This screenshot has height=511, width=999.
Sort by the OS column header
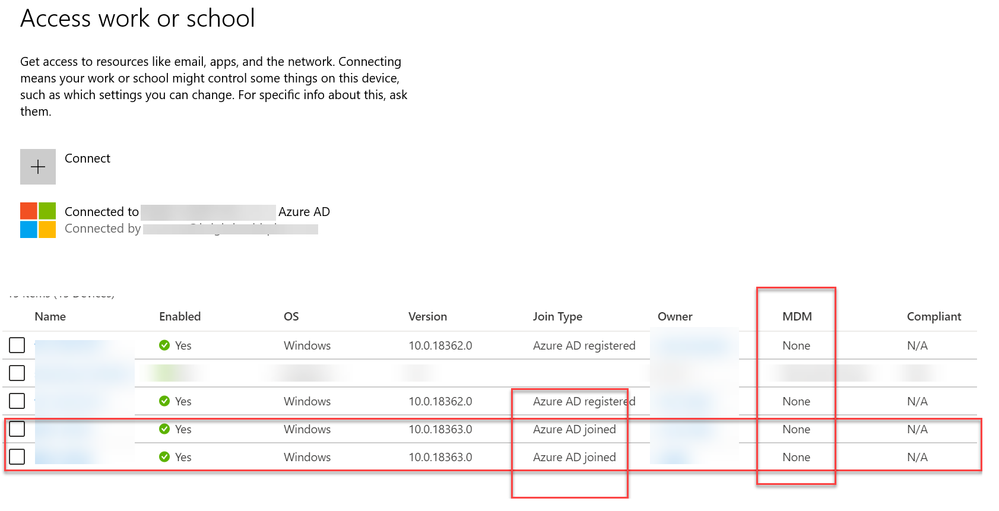point(291,317)
